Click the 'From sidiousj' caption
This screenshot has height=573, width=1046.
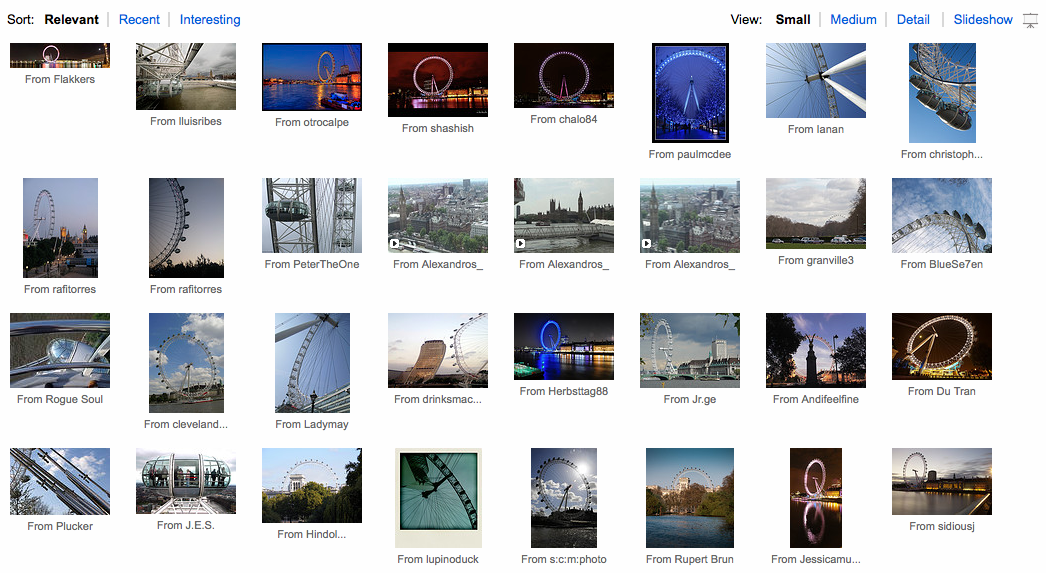point(942,526)
